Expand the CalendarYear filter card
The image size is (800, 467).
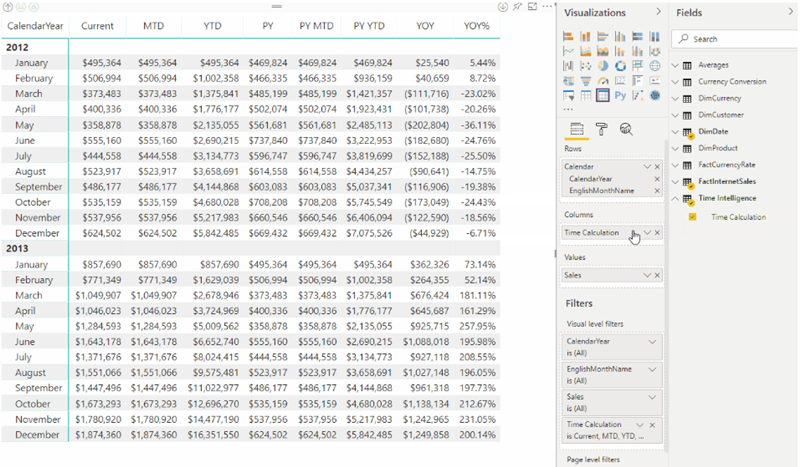tap(652, 342)
